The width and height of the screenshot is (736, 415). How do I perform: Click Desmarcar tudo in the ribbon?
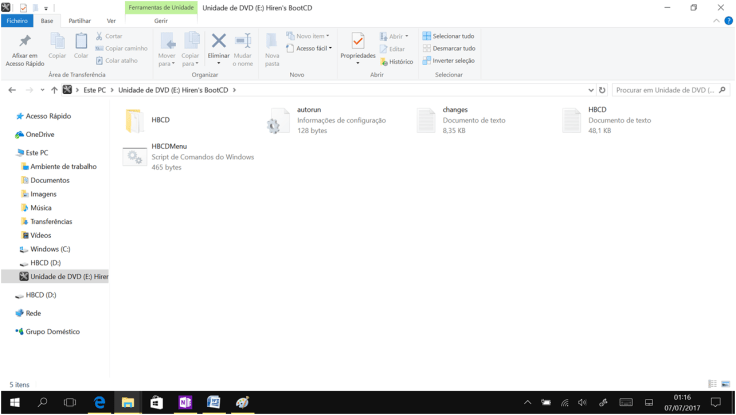point(448,48)
